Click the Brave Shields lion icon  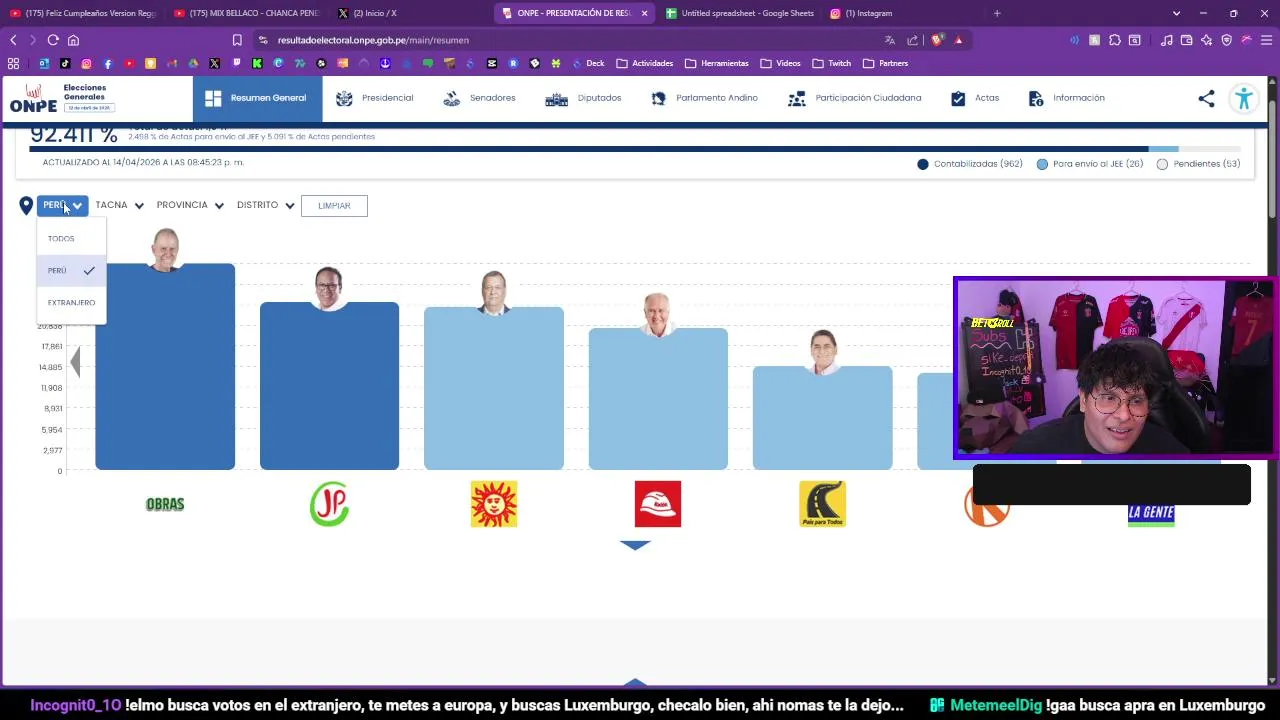coord(937,40)
